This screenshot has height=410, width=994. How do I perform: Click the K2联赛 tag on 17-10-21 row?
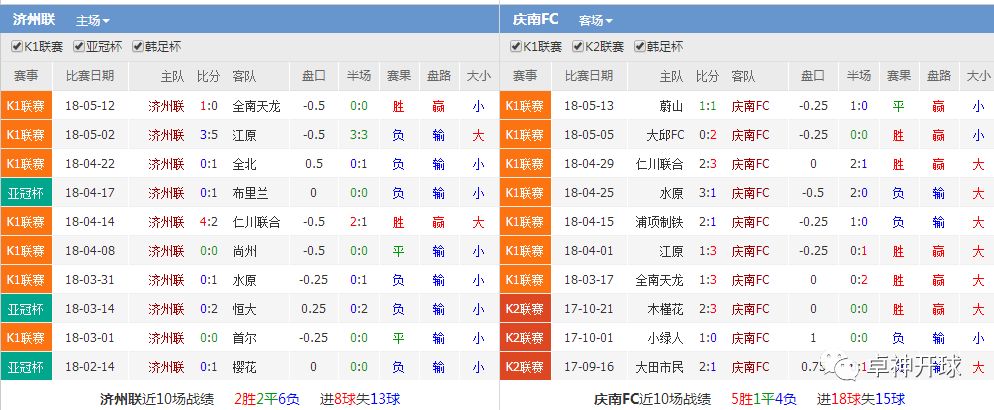526,309
